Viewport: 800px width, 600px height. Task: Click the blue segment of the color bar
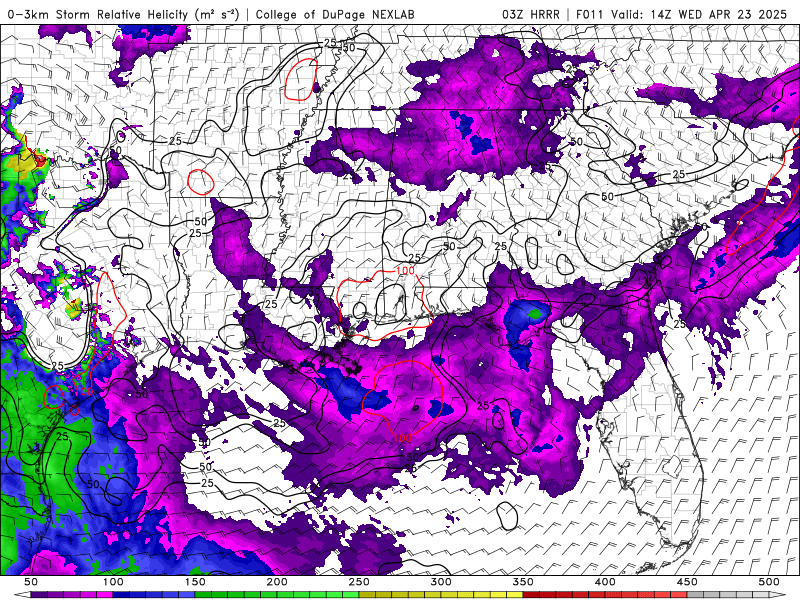click(x=154, y=595)
